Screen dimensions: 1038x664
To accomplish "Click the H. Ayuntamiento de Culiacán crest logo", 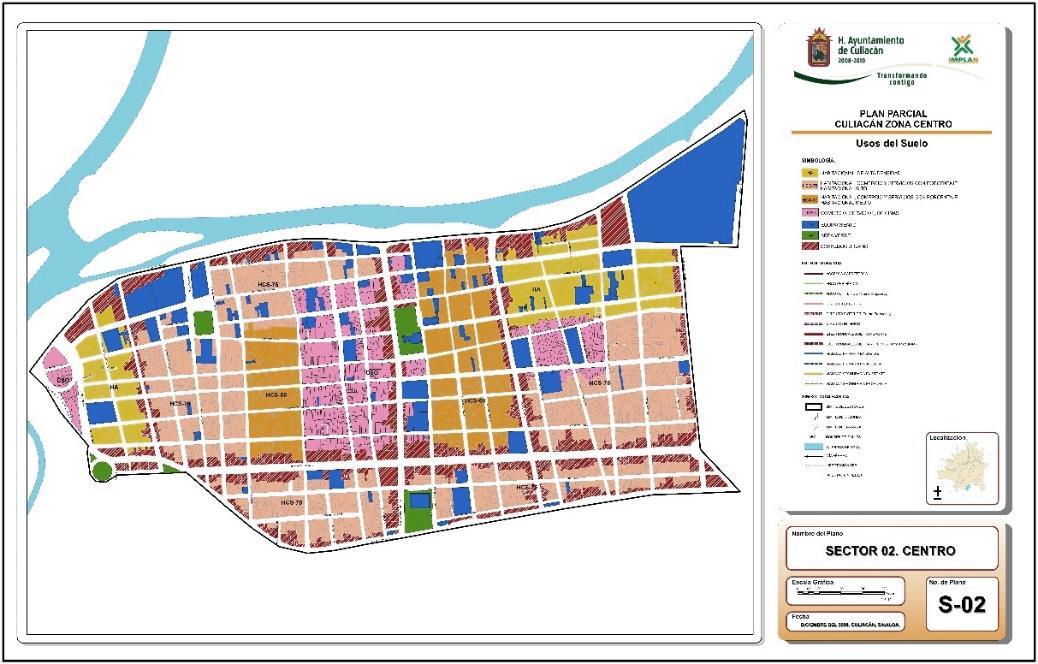I will tap(819, 48).
